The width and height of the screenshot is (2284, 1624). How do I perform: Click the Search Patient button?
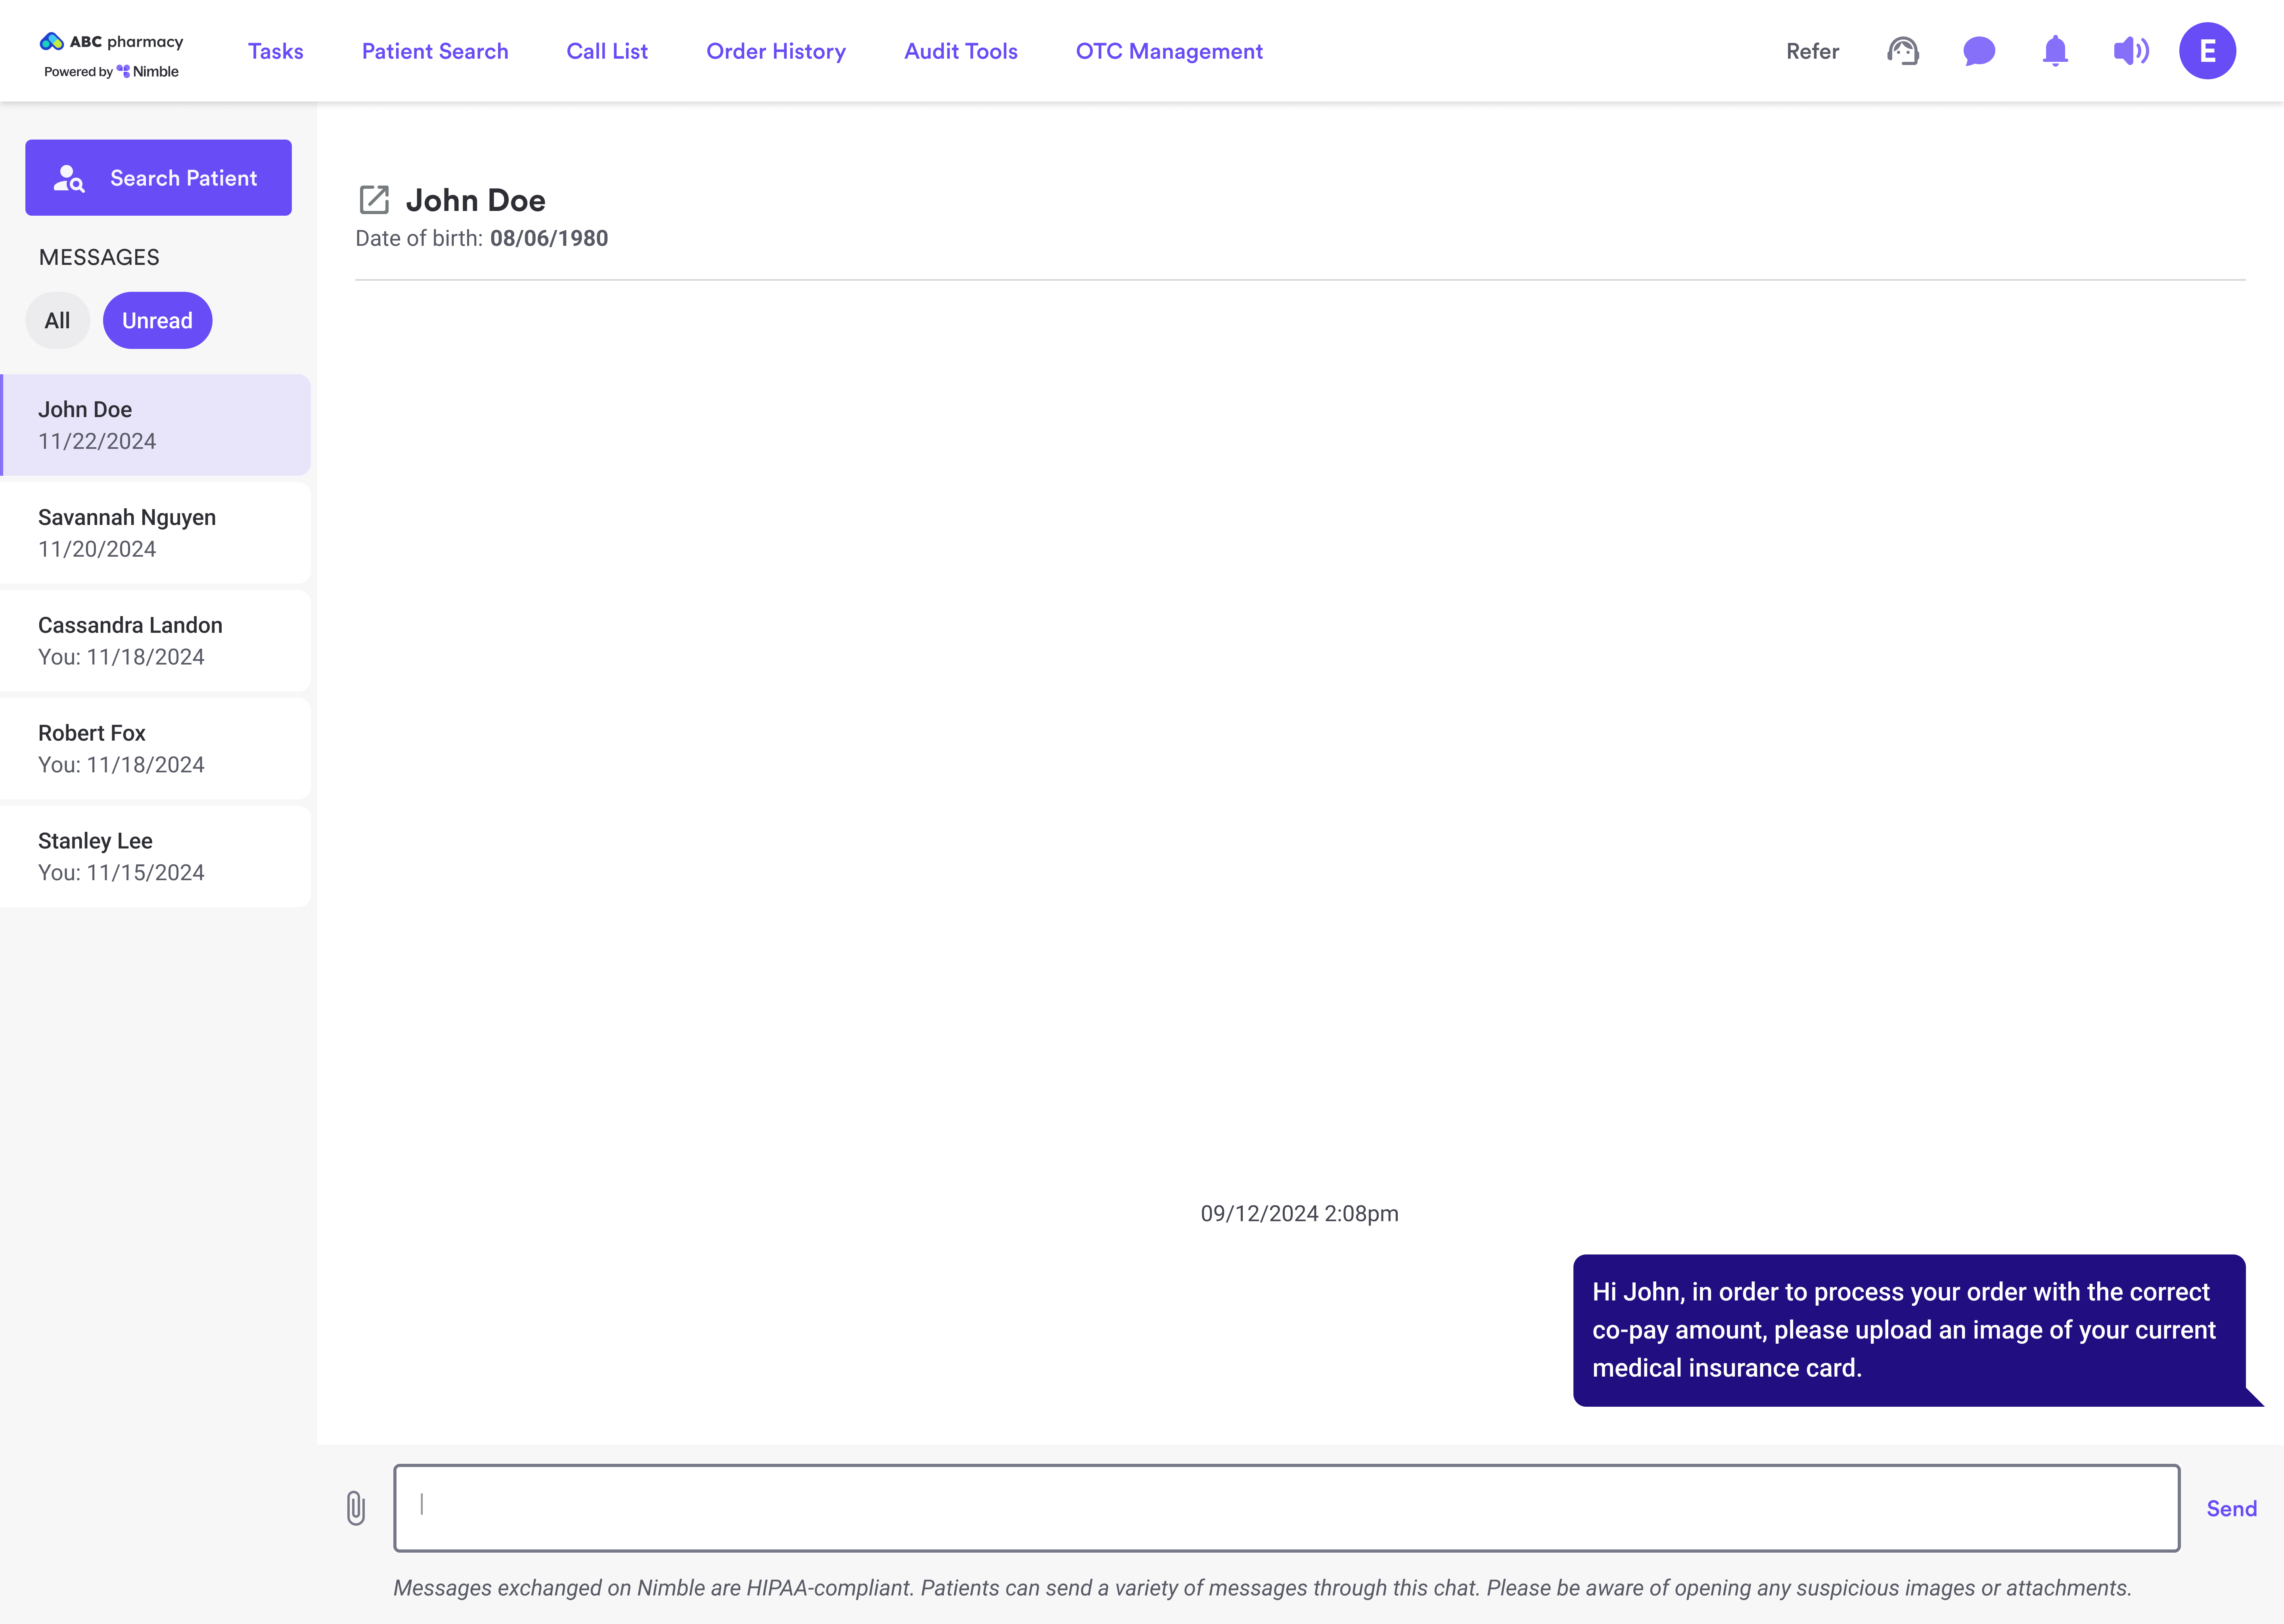click(x=158, y=178)
